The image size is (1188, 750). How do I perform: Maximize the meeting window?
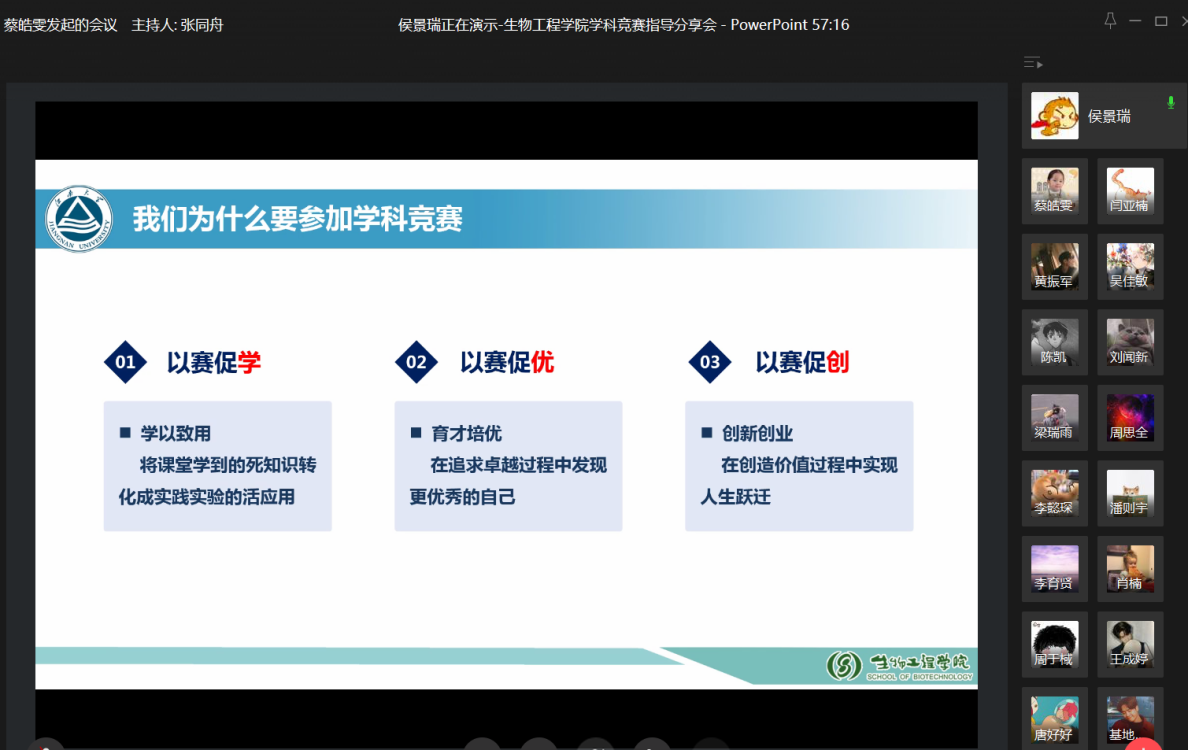1161,21
